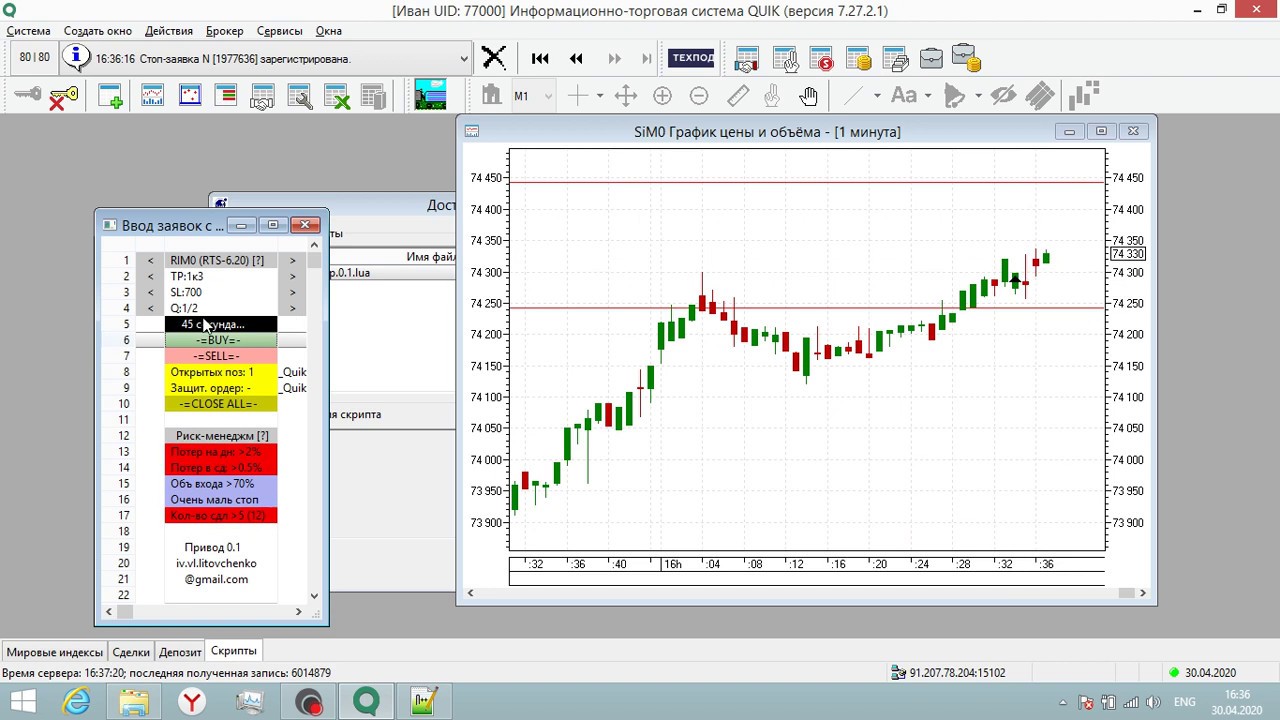Open Yandex browser from the taskbar
Screen dimensions: 1280x720
coord(191,702)
